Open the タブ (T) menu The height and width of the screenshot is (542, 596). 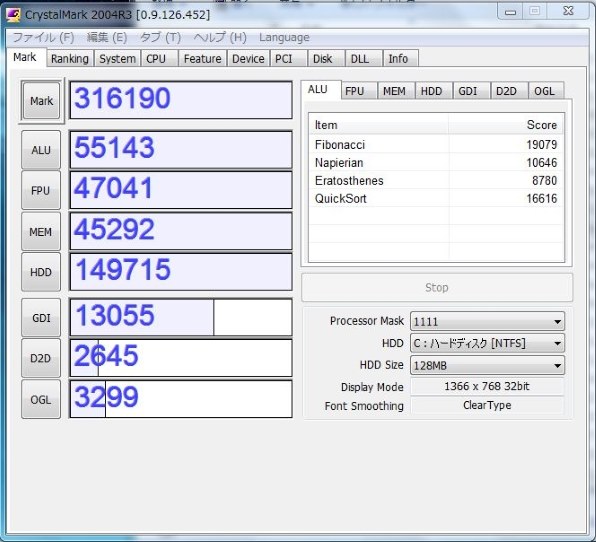[x=160, y=37]
